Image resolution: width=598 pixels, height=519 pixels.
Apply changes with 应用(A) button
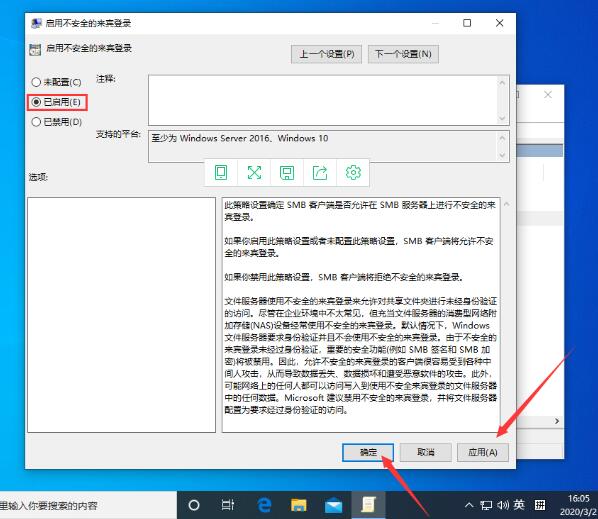point(483,452)
